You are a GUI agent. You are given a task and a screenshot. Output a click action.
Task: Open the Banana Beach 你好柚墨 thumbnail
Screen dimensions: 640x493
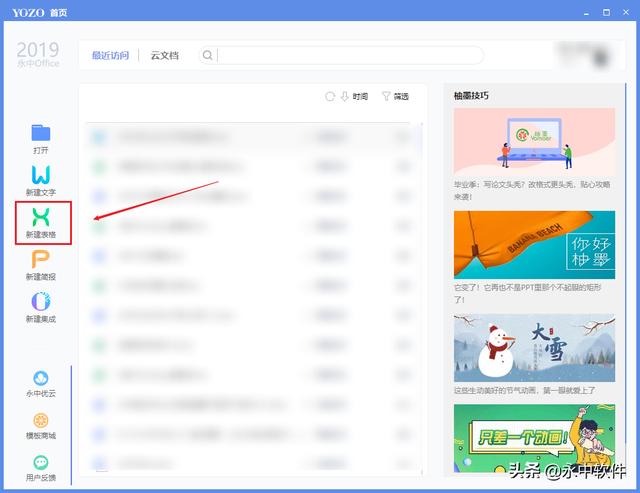pyautogui.click(x=534, y=244)
